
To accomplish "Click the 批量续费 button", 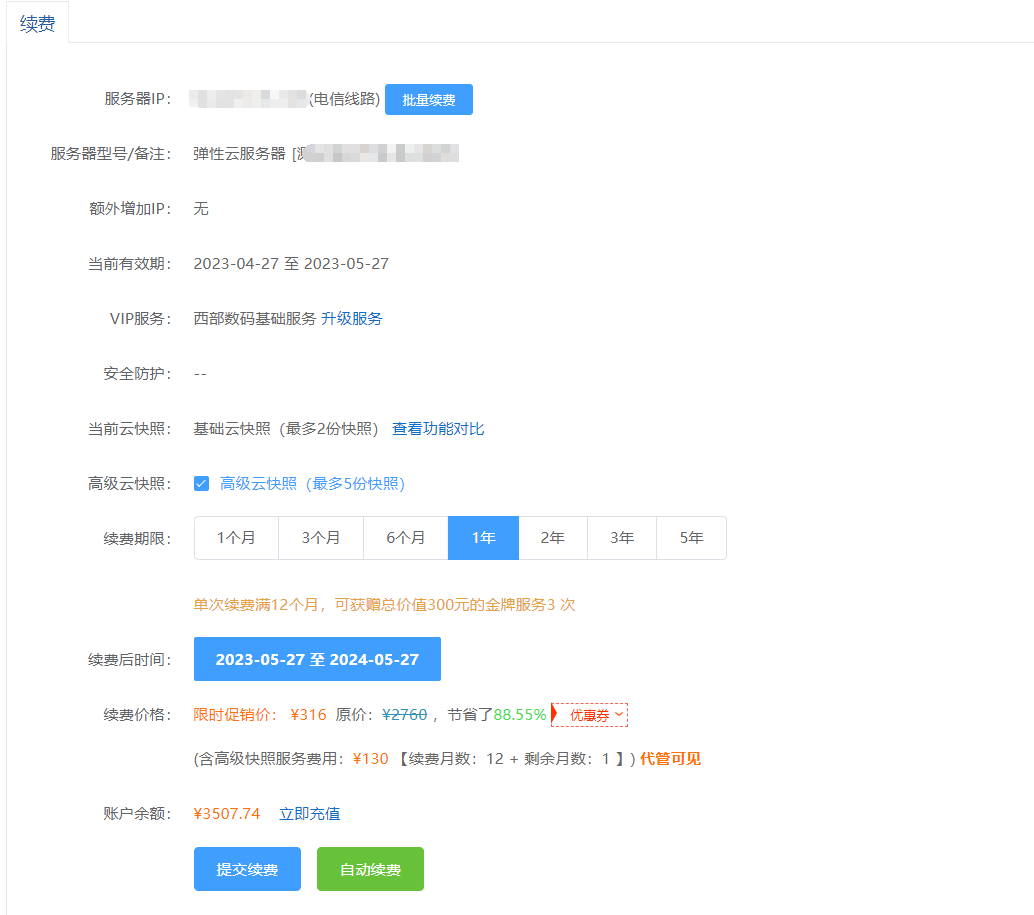I will point(428,100).
